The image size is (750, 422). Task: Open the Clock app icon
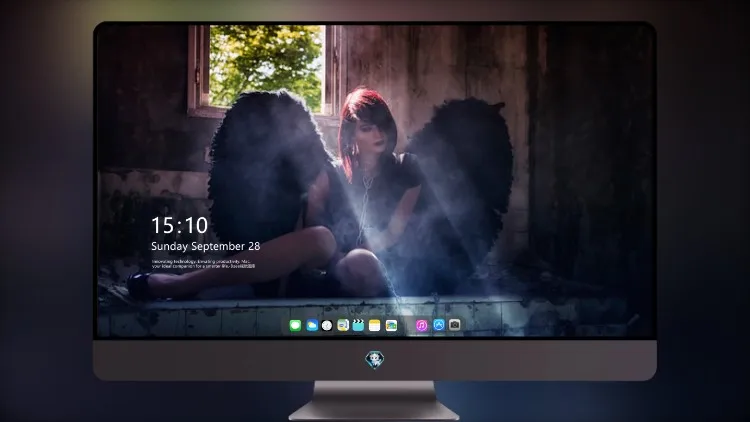coord(327,325)
